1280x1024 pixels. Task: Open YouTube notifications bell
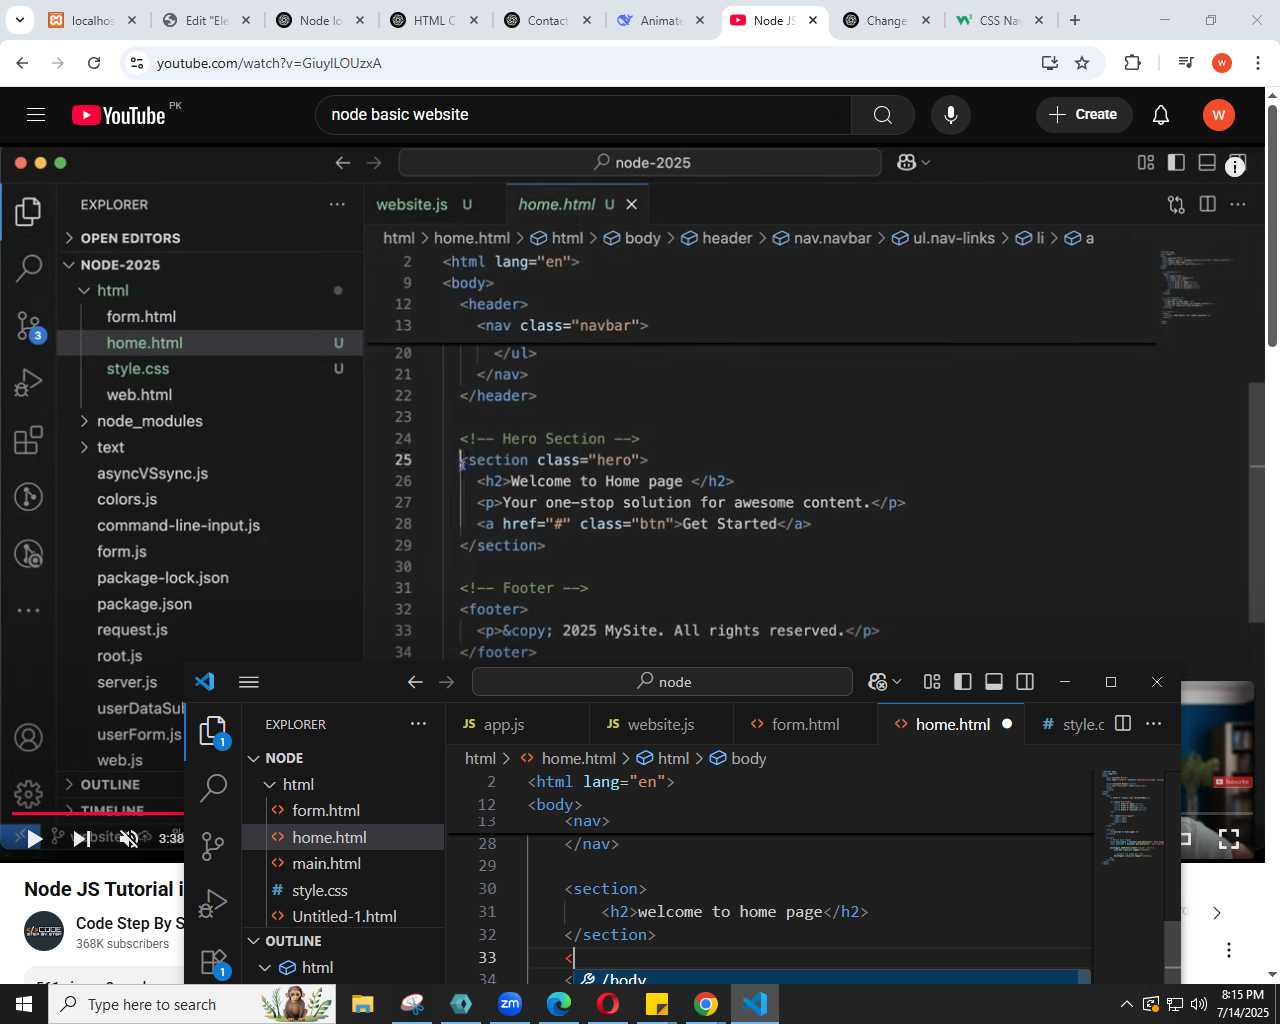[x=1161, y=114]
